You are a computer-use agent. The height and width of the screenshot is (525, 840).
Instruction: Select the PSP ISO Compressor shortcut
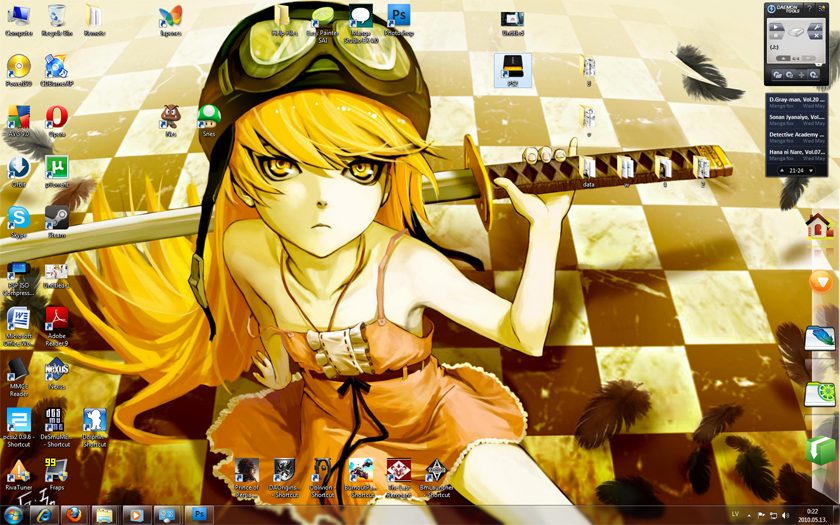coord(19,279)
